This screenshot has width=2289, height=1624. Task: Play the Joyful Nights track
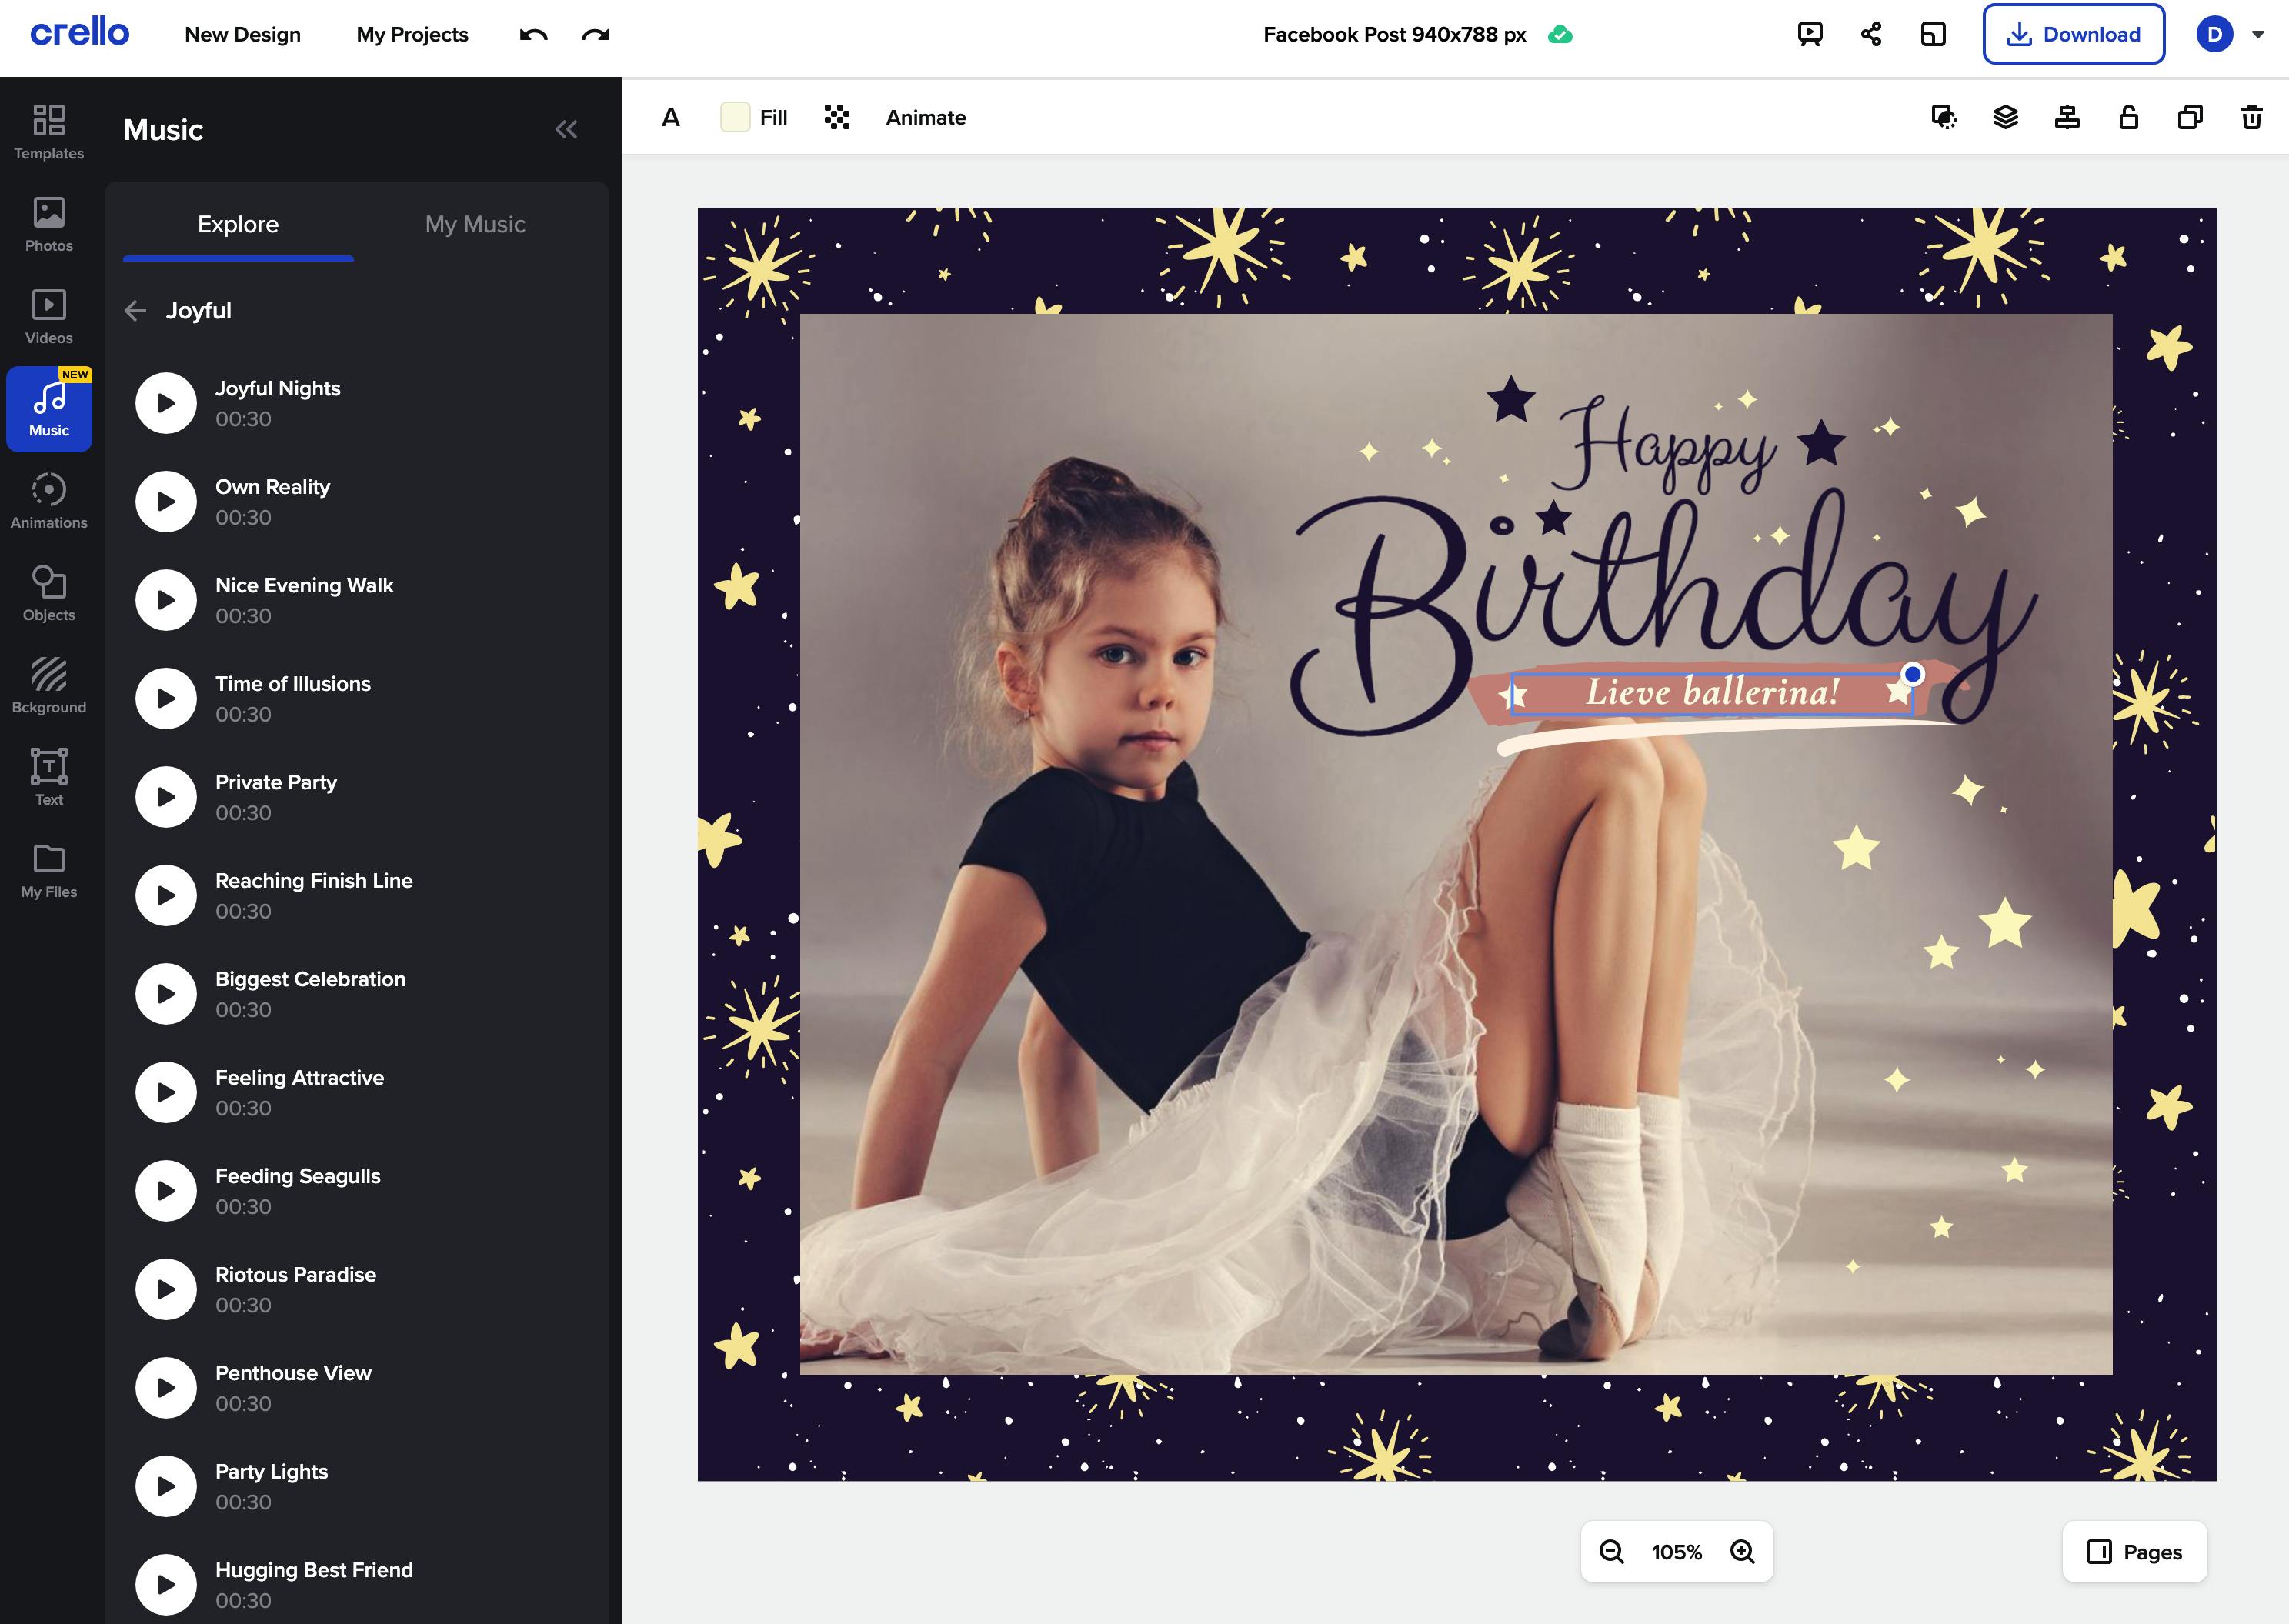pyautogui.click(x=166, y=403)
